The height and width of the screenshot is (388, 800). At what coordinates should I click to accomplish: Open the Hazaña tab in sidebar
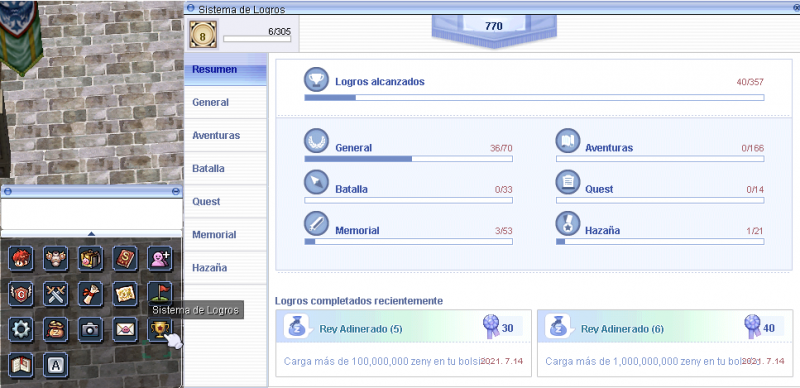[225, 268]
